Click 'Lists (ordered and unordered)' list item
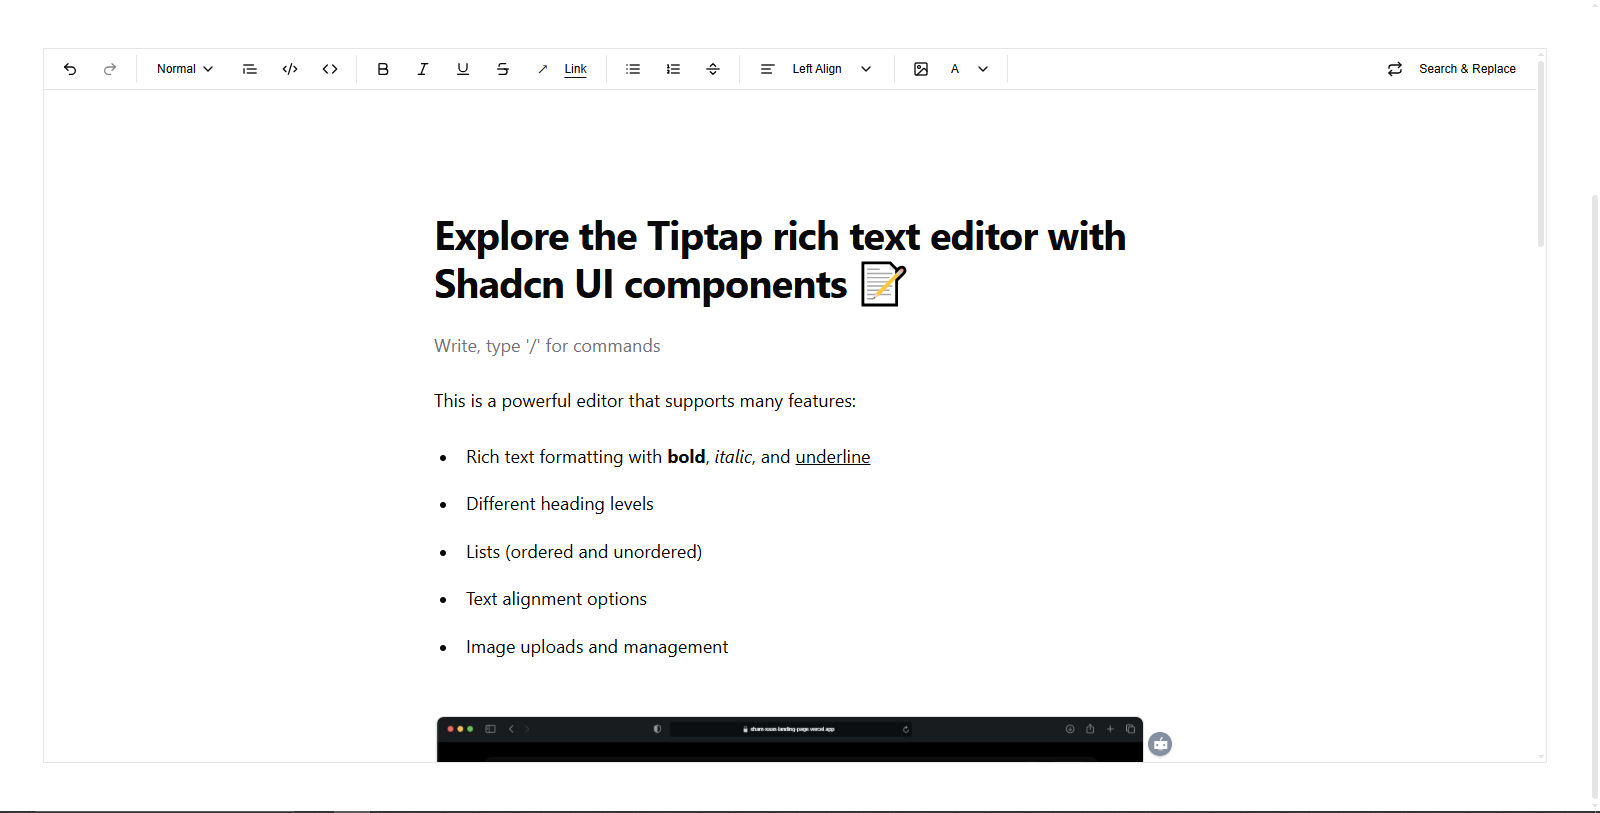This screenshot has width=1600, height=813. [x=584, y=552]
